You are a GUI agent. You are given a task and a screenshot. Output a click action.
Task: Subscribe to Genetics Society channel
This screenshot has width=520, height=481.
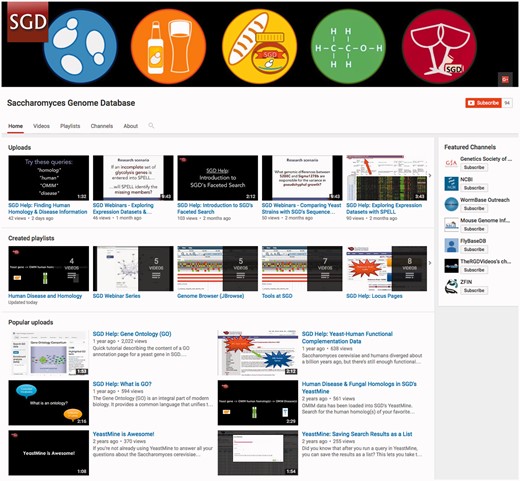(x=474, y=167)
